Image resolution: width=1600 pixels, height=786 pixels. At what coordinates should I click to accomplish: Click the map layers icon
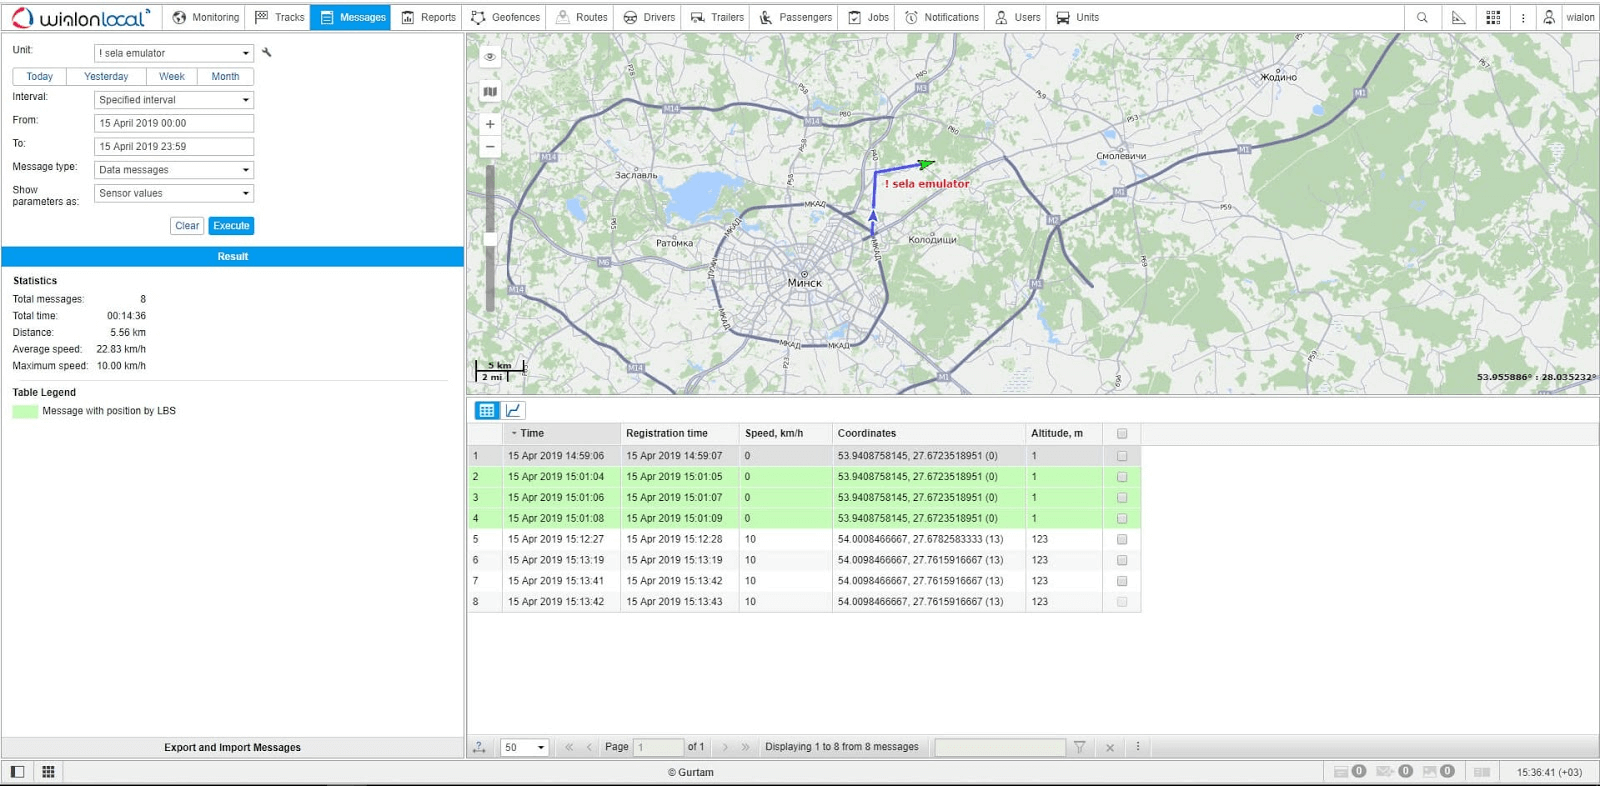(x=490, y=92)
